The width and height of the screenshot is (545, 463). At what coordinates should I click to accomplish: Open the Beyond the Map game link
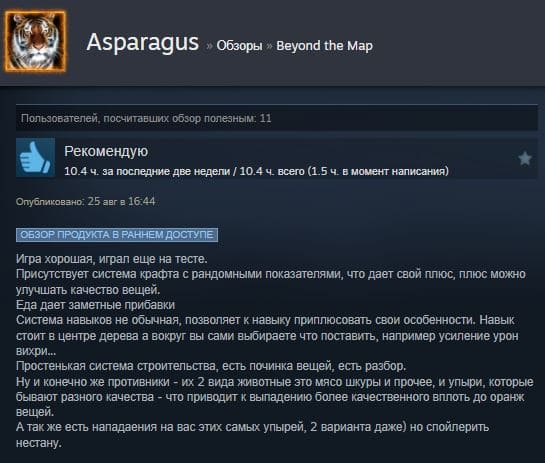click(x=324, y=46)
